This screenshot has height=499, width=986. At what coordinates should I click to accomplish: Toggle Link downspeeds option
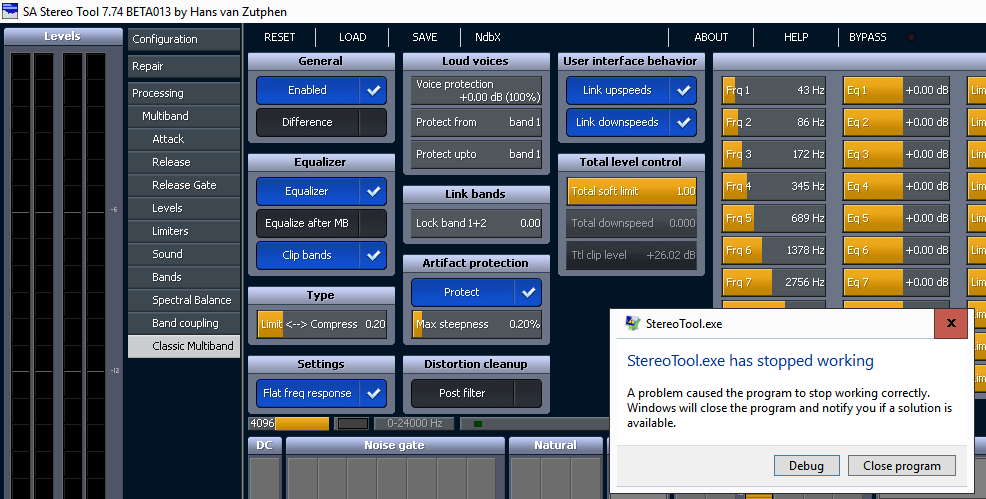click(x=631, y=123)
